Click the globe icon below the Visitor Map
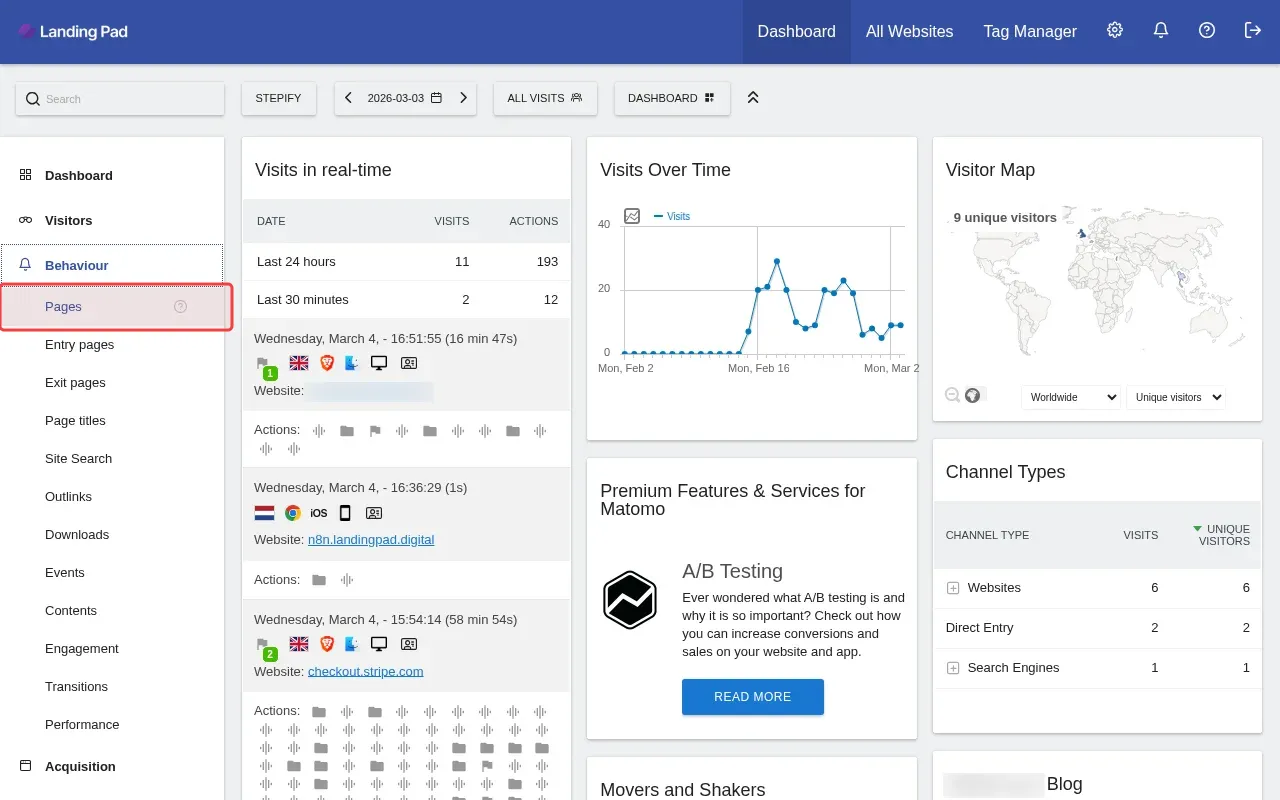The width and height of the screenshot is (1280, 800). click(x=973, y=394)
